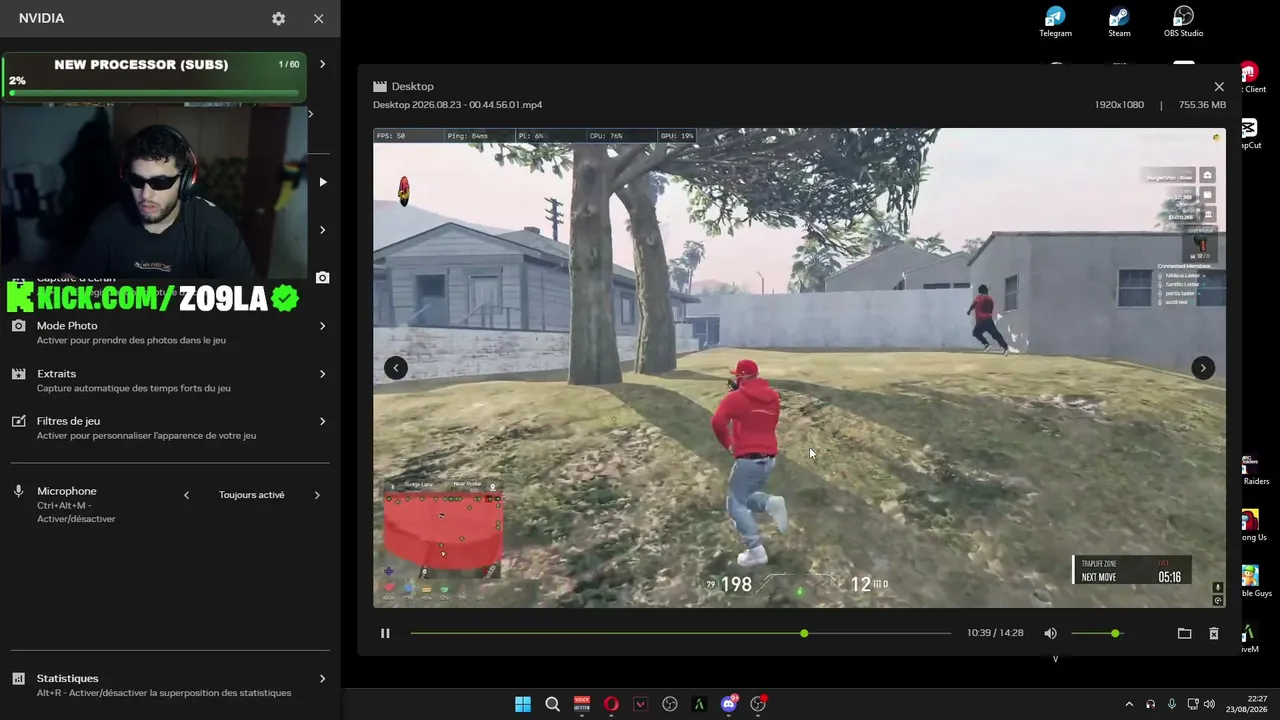Close the NVIDIA overlay panel
Screen dimensions: 1280x720
coord(318,18)
